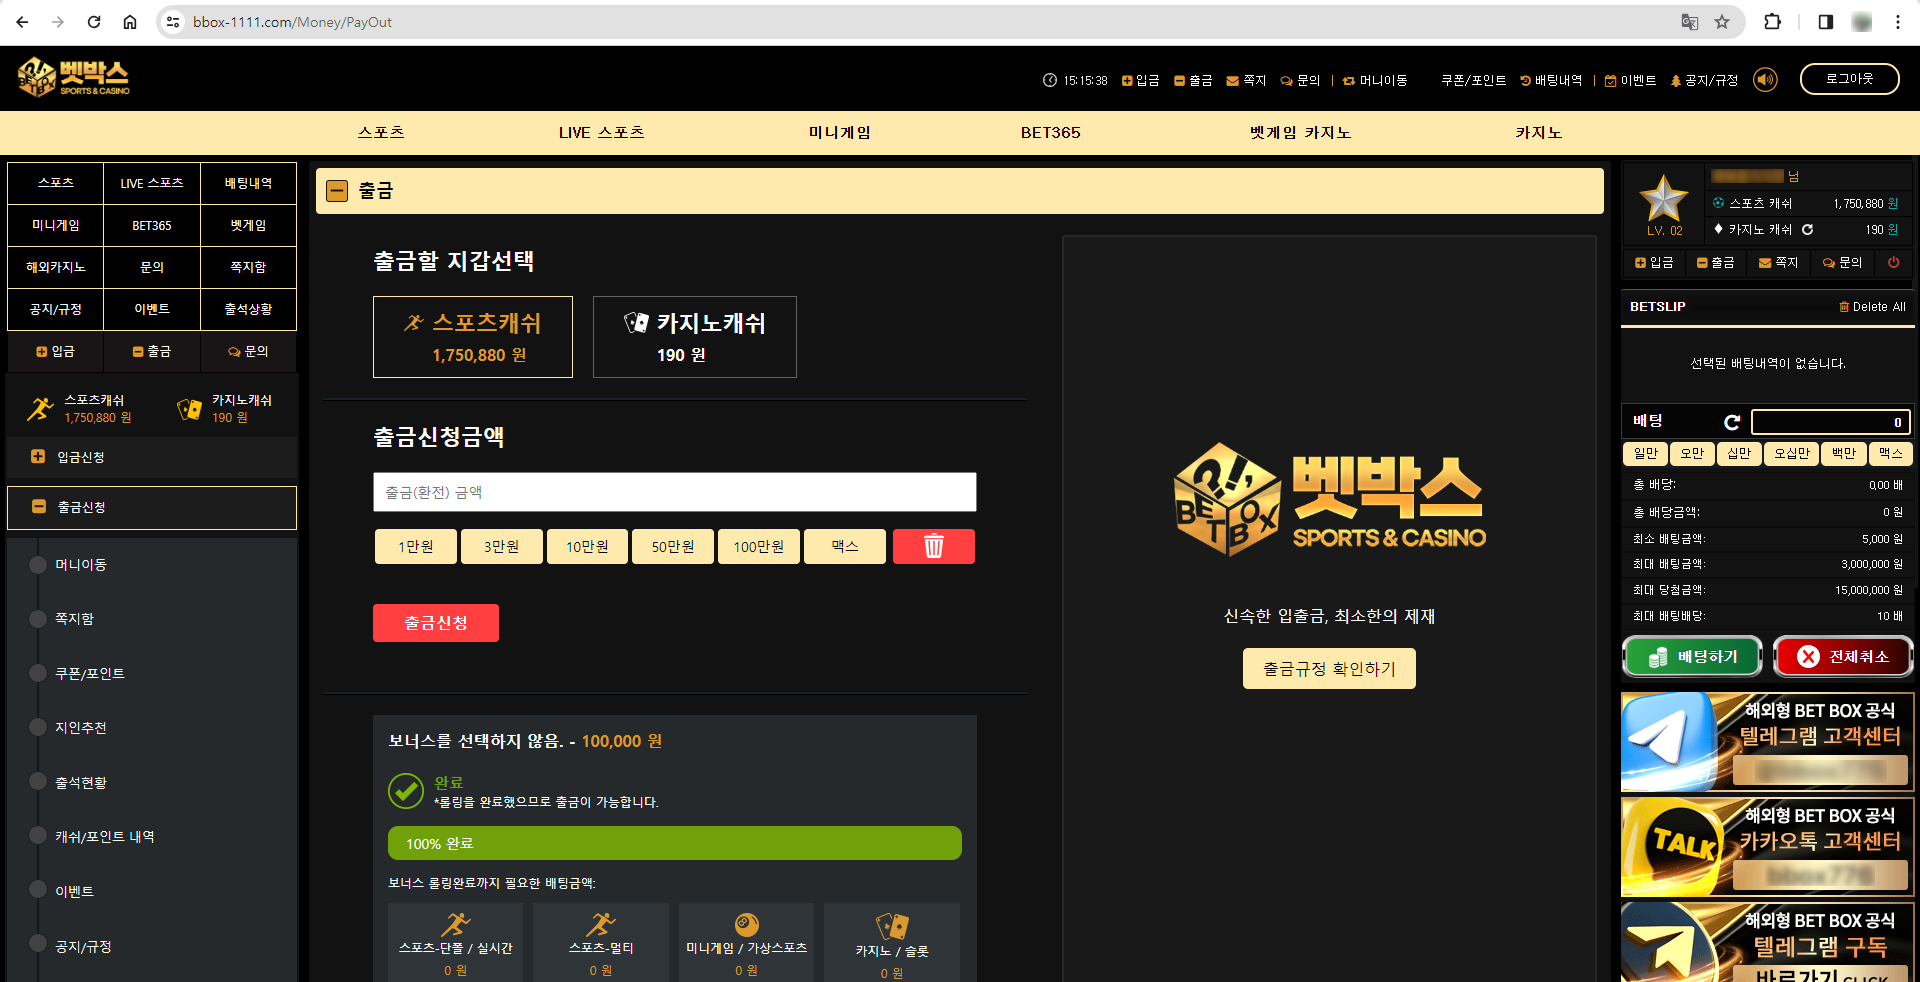Add 오십만 to the betslip amount
The image size is (1920, 982).
pyautogui.click(x=1791, y=454)
